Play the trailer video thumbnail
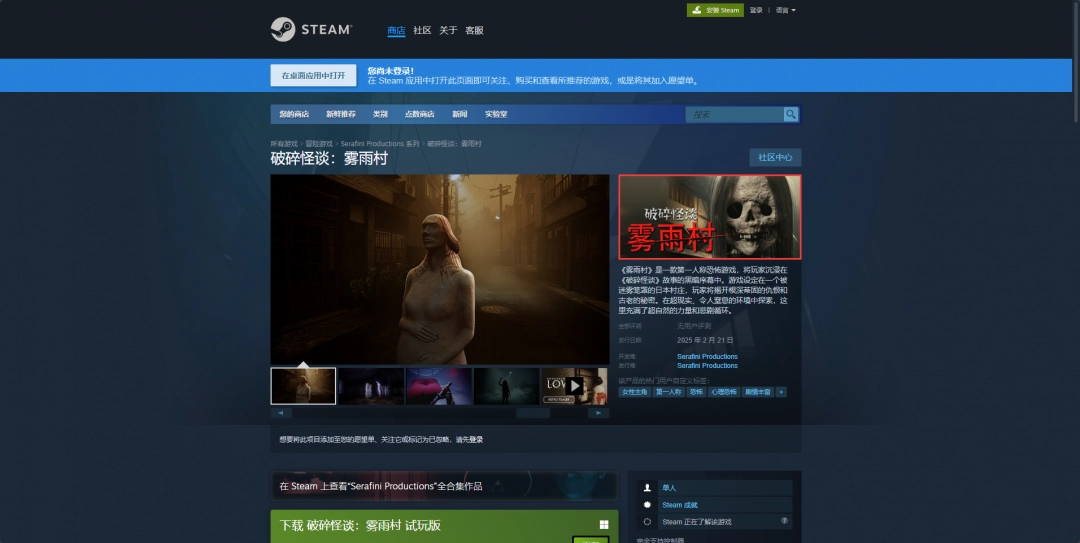Screen dimensions: 1080x543 [574, 385]
